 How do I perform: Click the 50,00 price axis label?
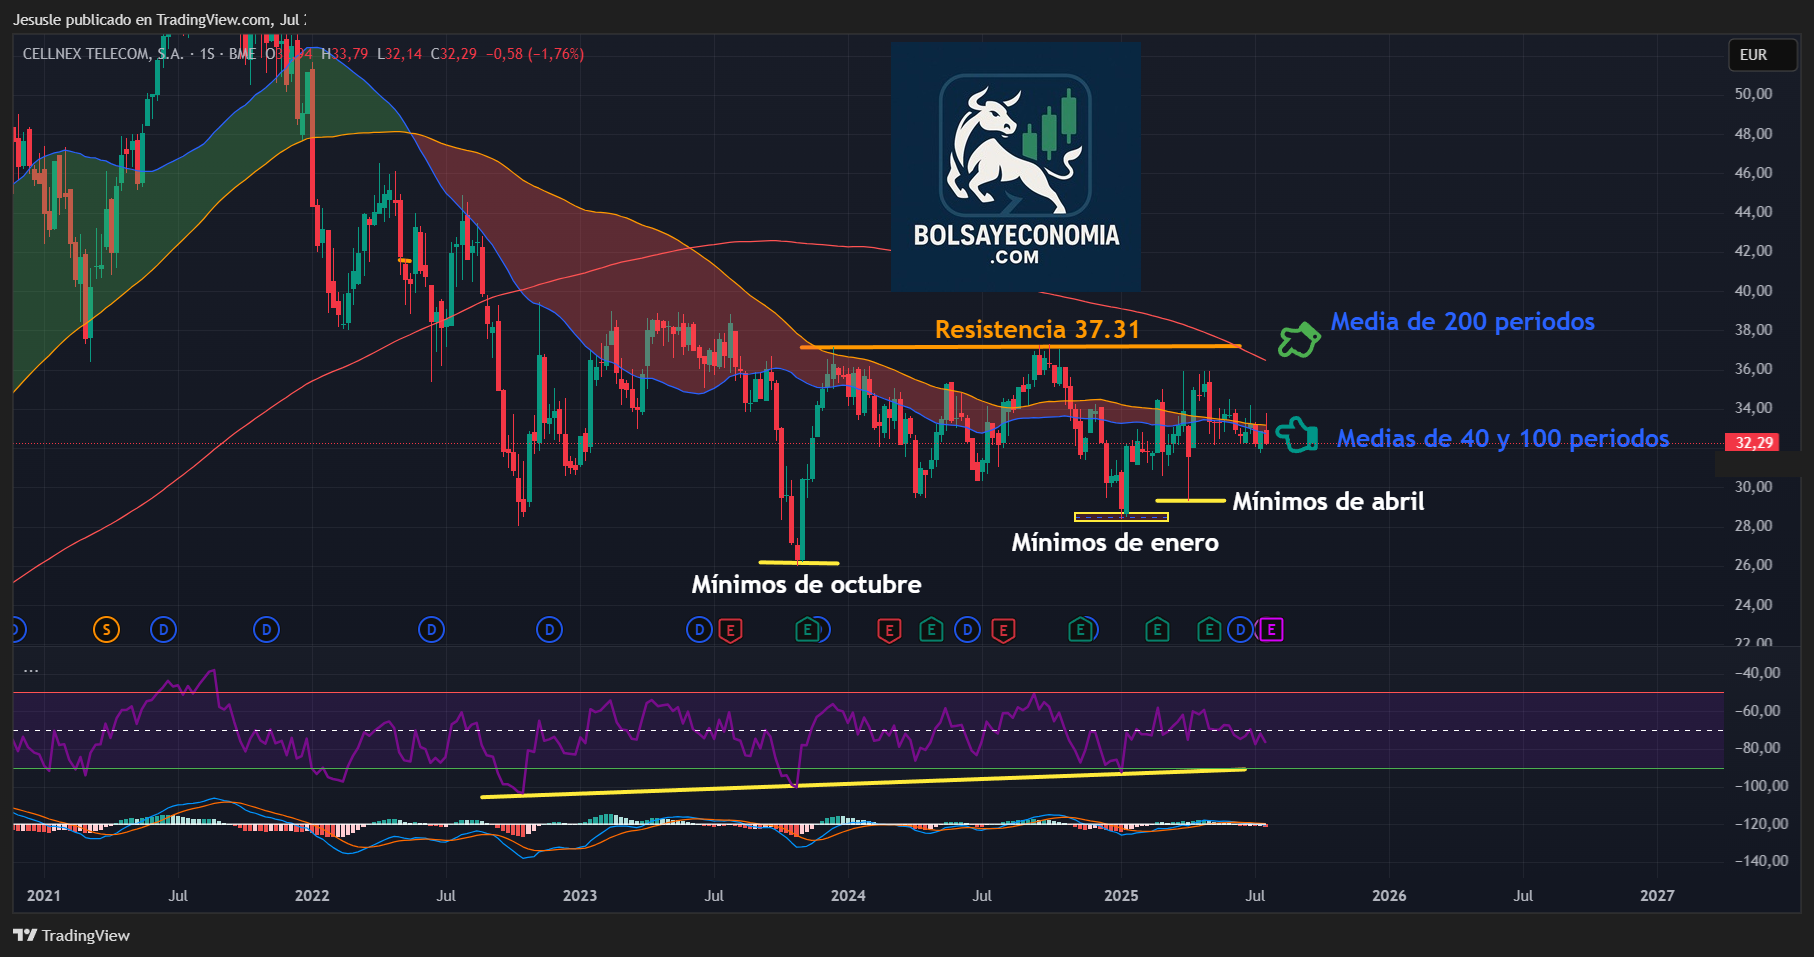pyautogui.click(x=1753, y=93)
